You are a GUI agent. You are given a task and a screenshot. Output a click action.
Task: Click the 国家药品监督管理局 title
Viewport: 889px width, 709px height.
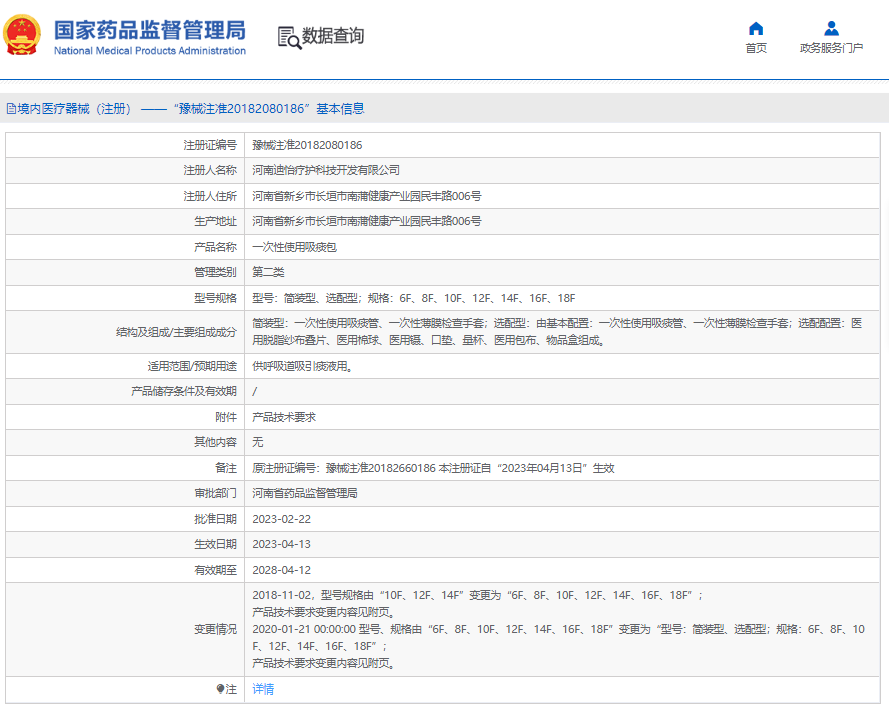[150, 30]
